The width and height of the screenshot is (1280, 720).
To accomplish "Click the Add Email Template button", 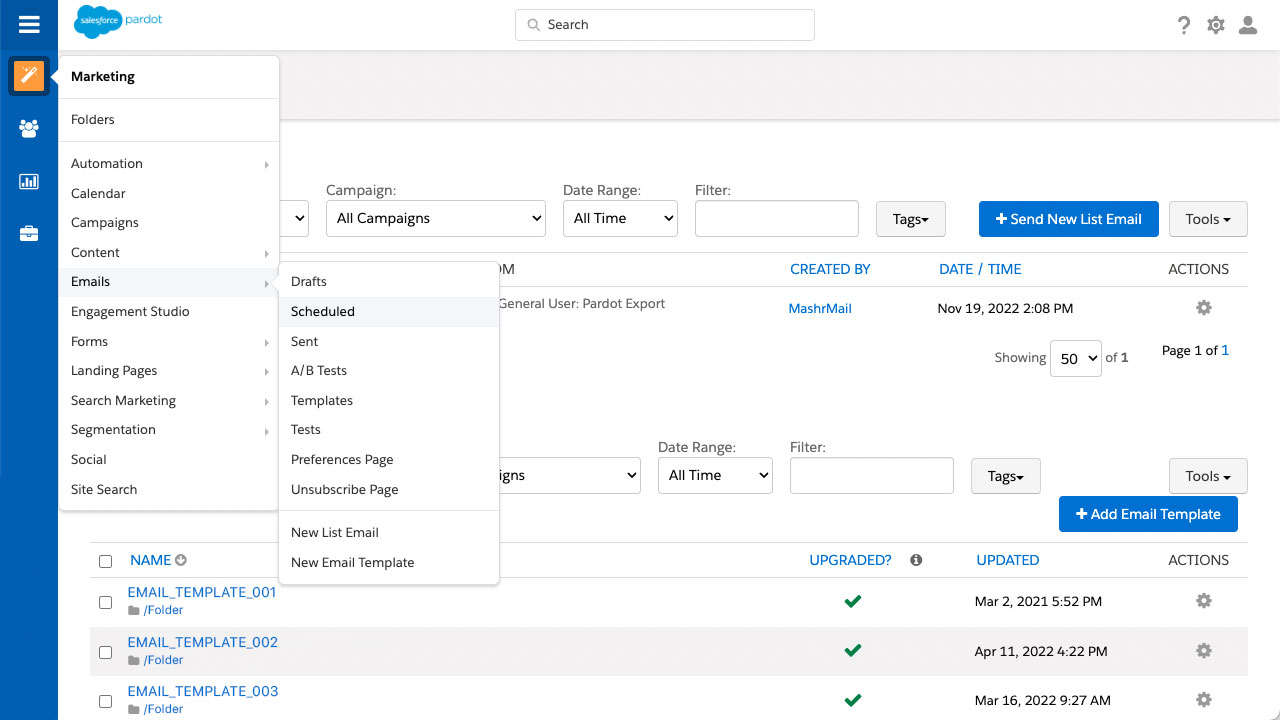I will (1148, 514).
